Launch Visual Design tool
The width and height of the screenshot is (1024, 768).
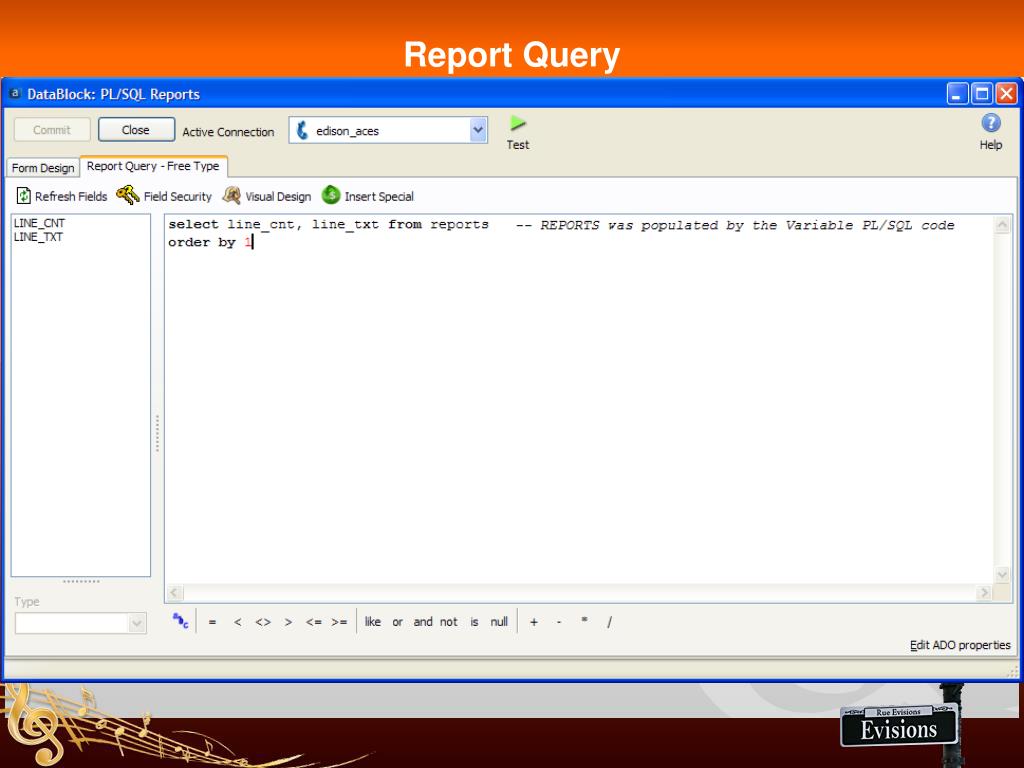[x=232, y=195]
